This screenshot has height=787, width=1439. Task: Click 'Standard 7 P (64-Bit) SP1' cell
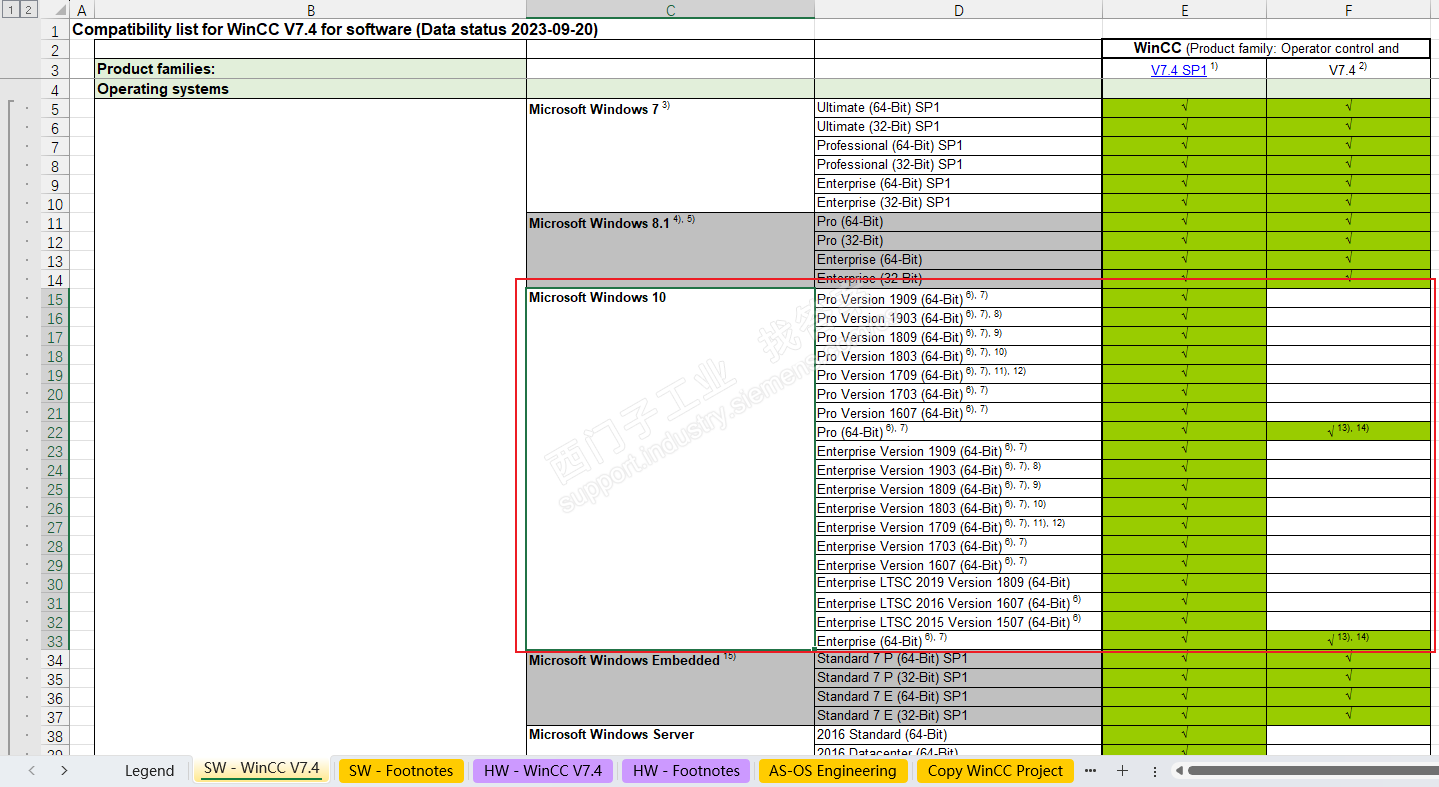(958, 659)
